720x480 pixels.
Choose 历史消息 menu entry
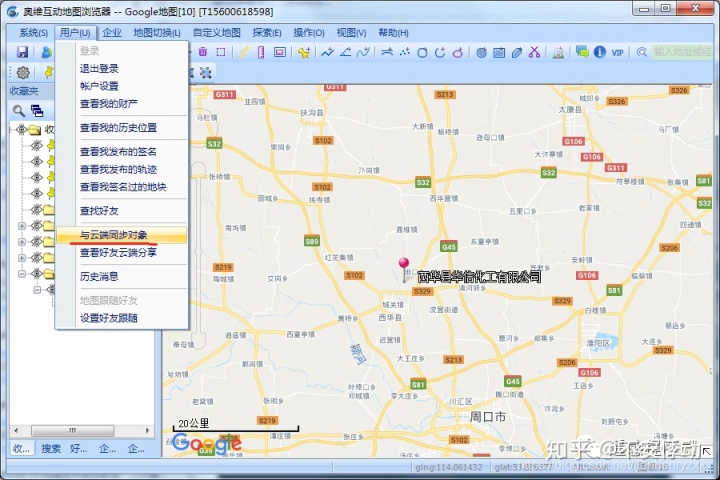(122, 276)
